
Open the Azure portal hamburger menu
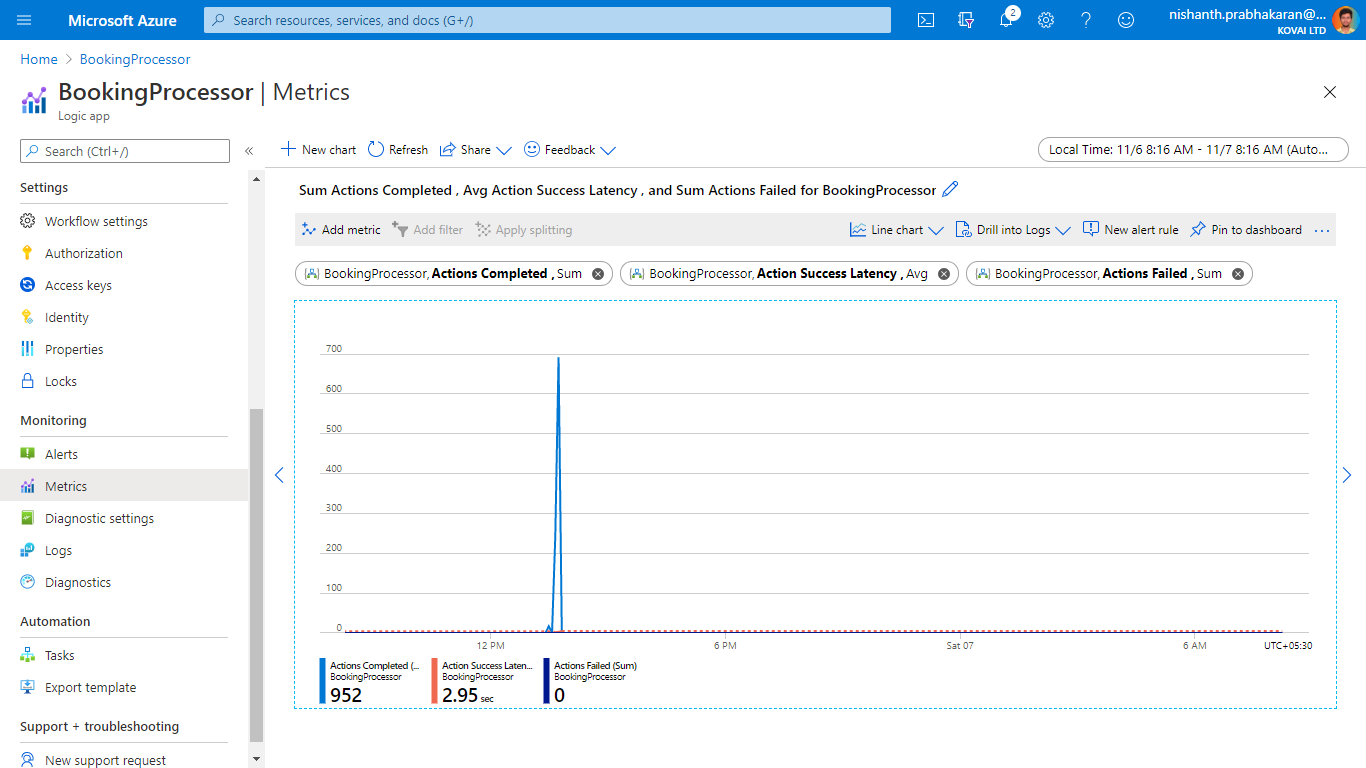coord(24,20)
